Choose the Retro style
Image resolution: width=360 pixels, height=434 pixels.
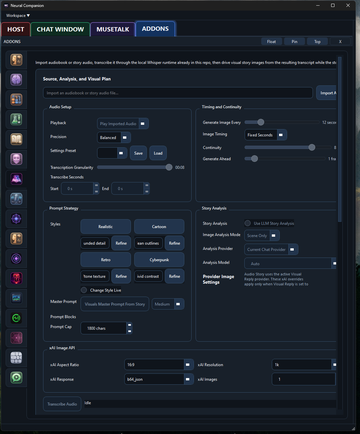point(105,260)
